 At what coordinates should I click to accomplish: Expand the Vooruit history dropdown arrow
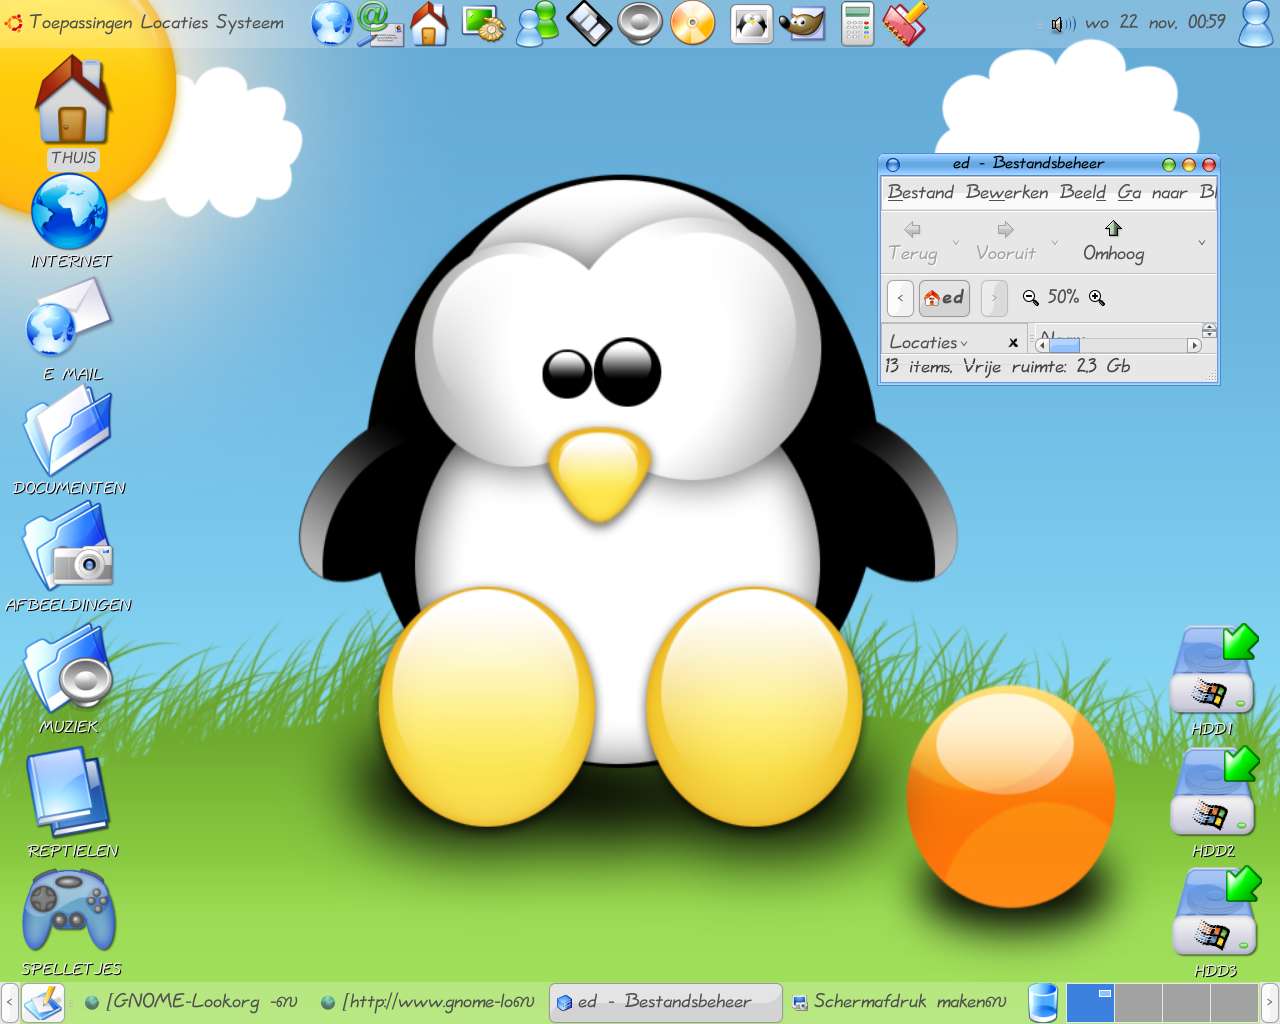click(x=1054, y=243)
